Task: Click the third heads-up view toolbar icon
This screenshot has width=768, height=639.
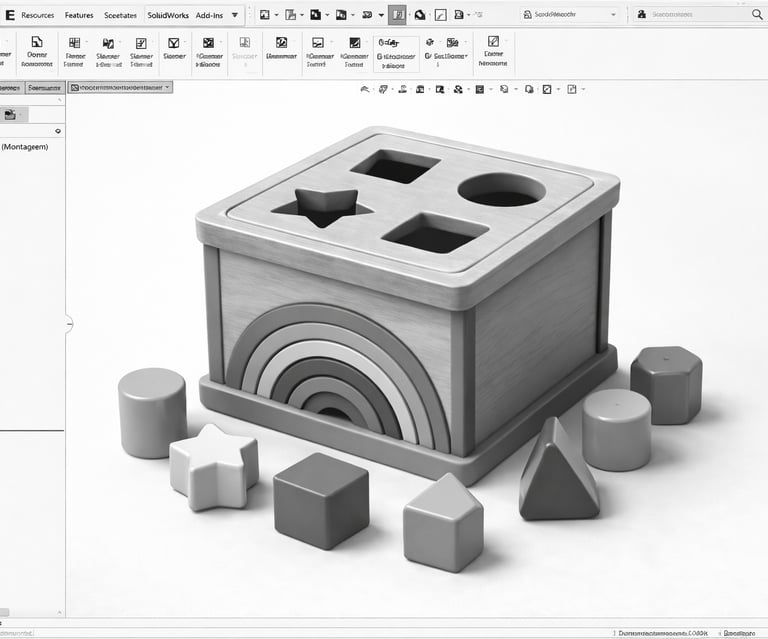Action: [x=403, y=89]
